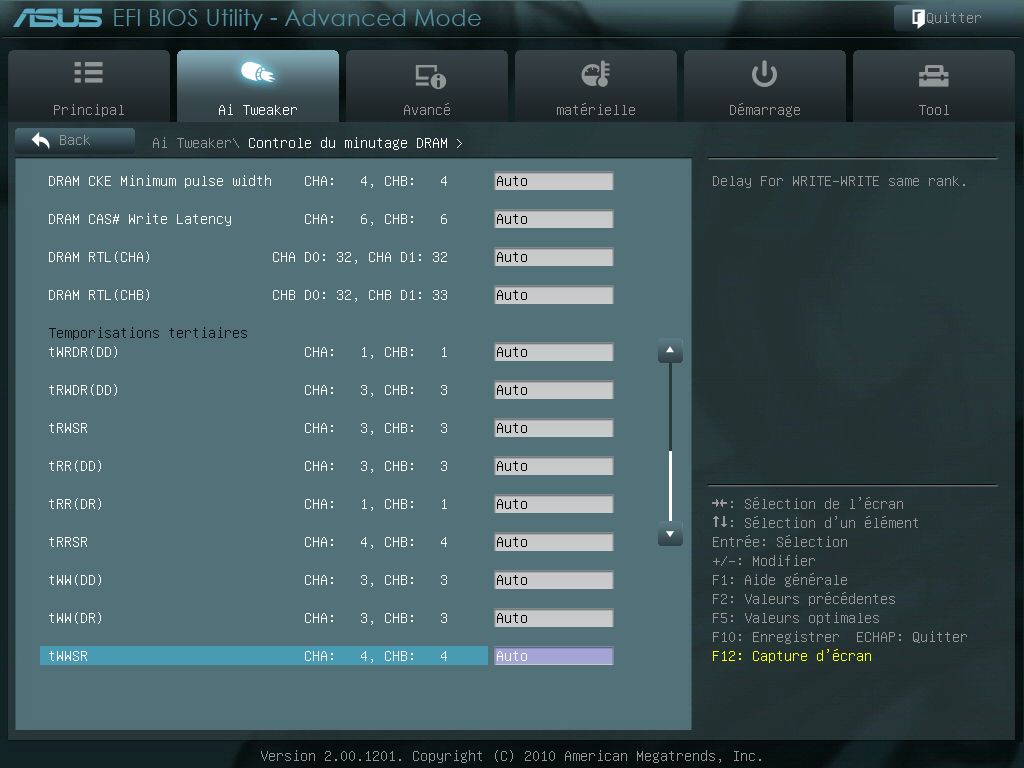The image size is (1024, 768).
Task: Click the Avancé monitor info icon
Action: (x=429, y=75)
